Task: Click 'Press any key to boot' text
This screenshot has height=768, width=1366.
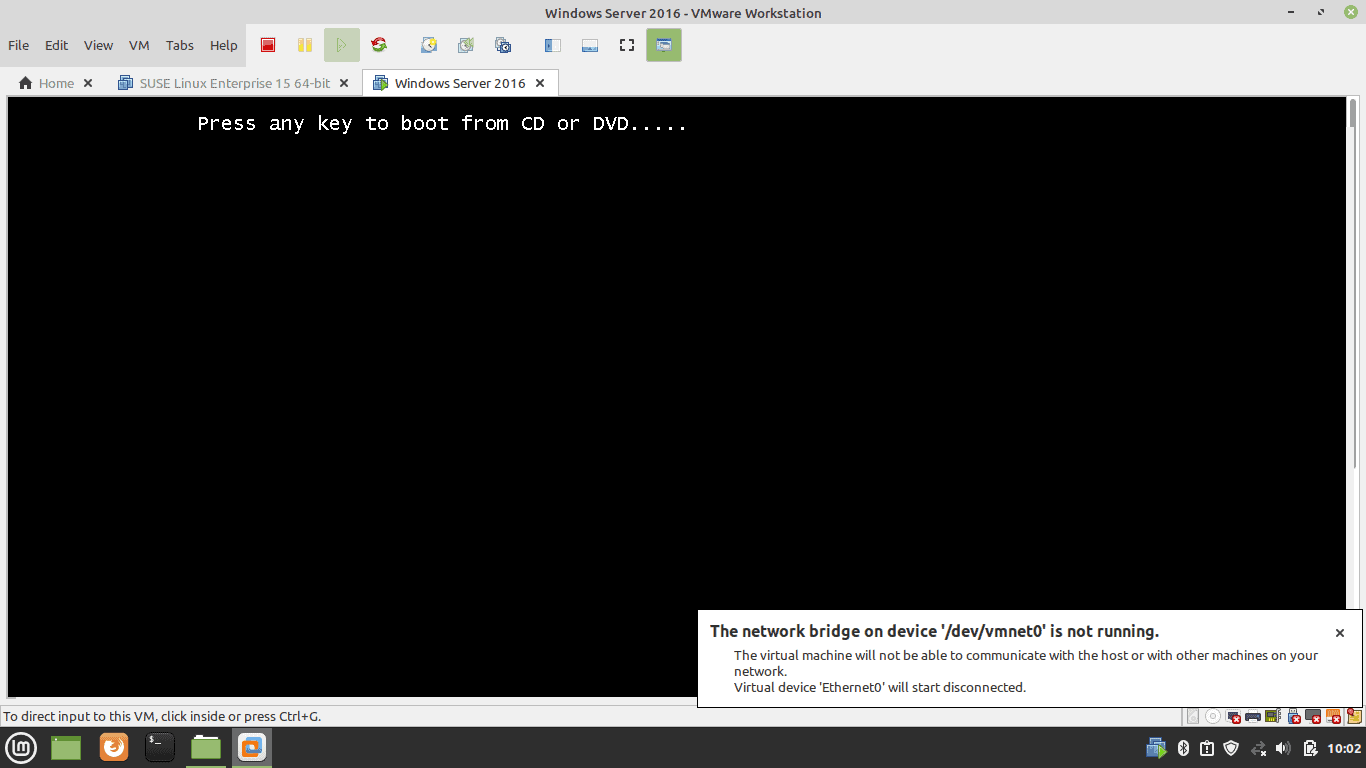Action: tap(443, 124)
